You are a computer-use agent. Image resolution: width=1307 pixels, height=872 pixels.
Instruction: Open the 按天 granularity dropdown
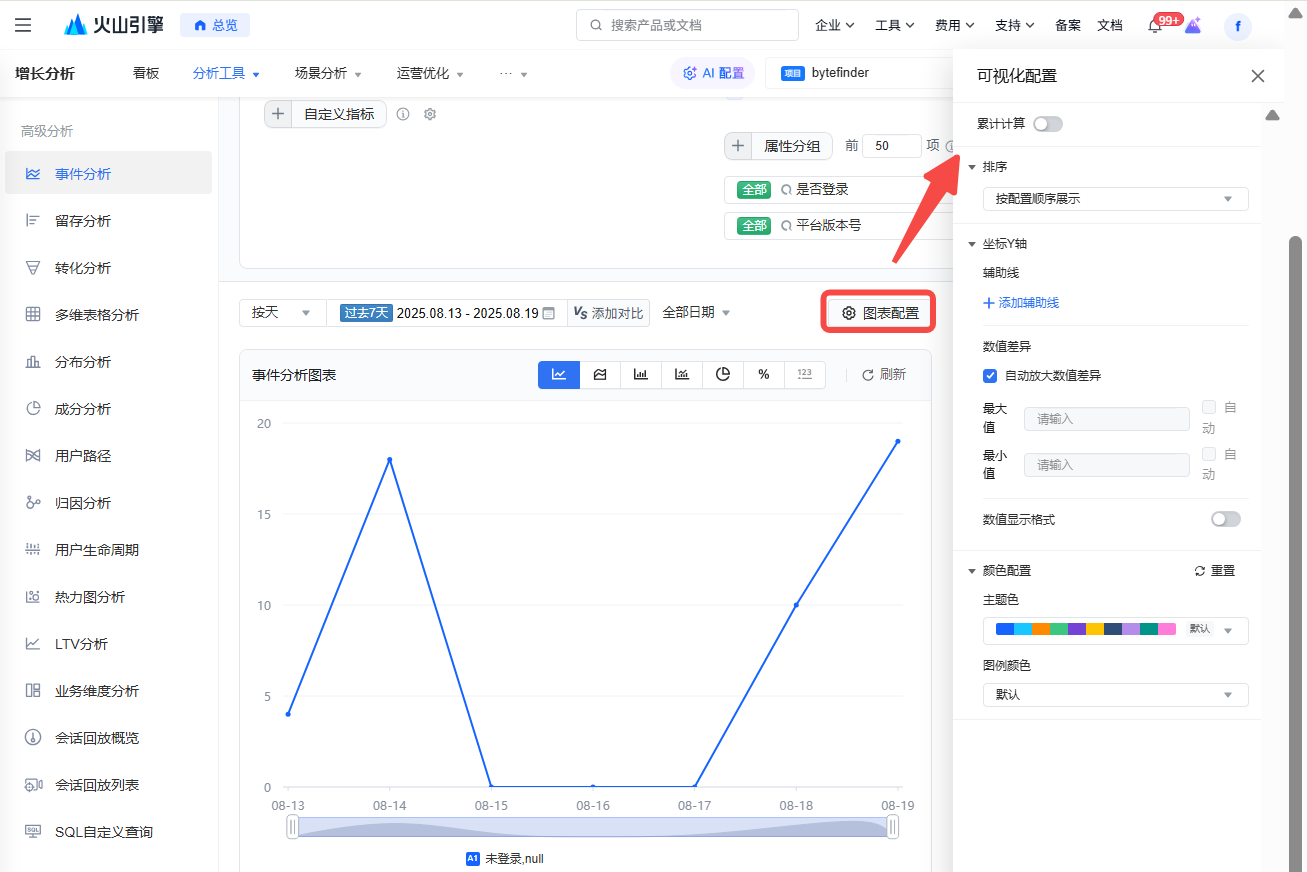tap(281, 313)
